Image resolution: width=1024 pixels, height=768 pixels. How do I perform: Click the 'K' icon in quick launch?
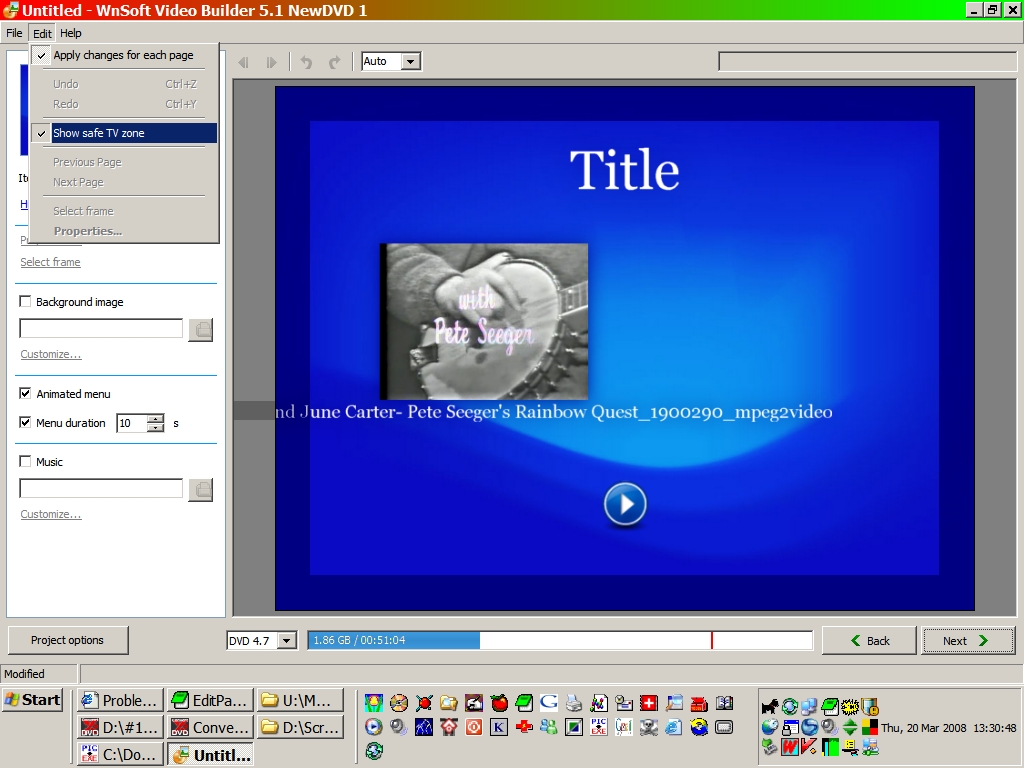point(499,727)
